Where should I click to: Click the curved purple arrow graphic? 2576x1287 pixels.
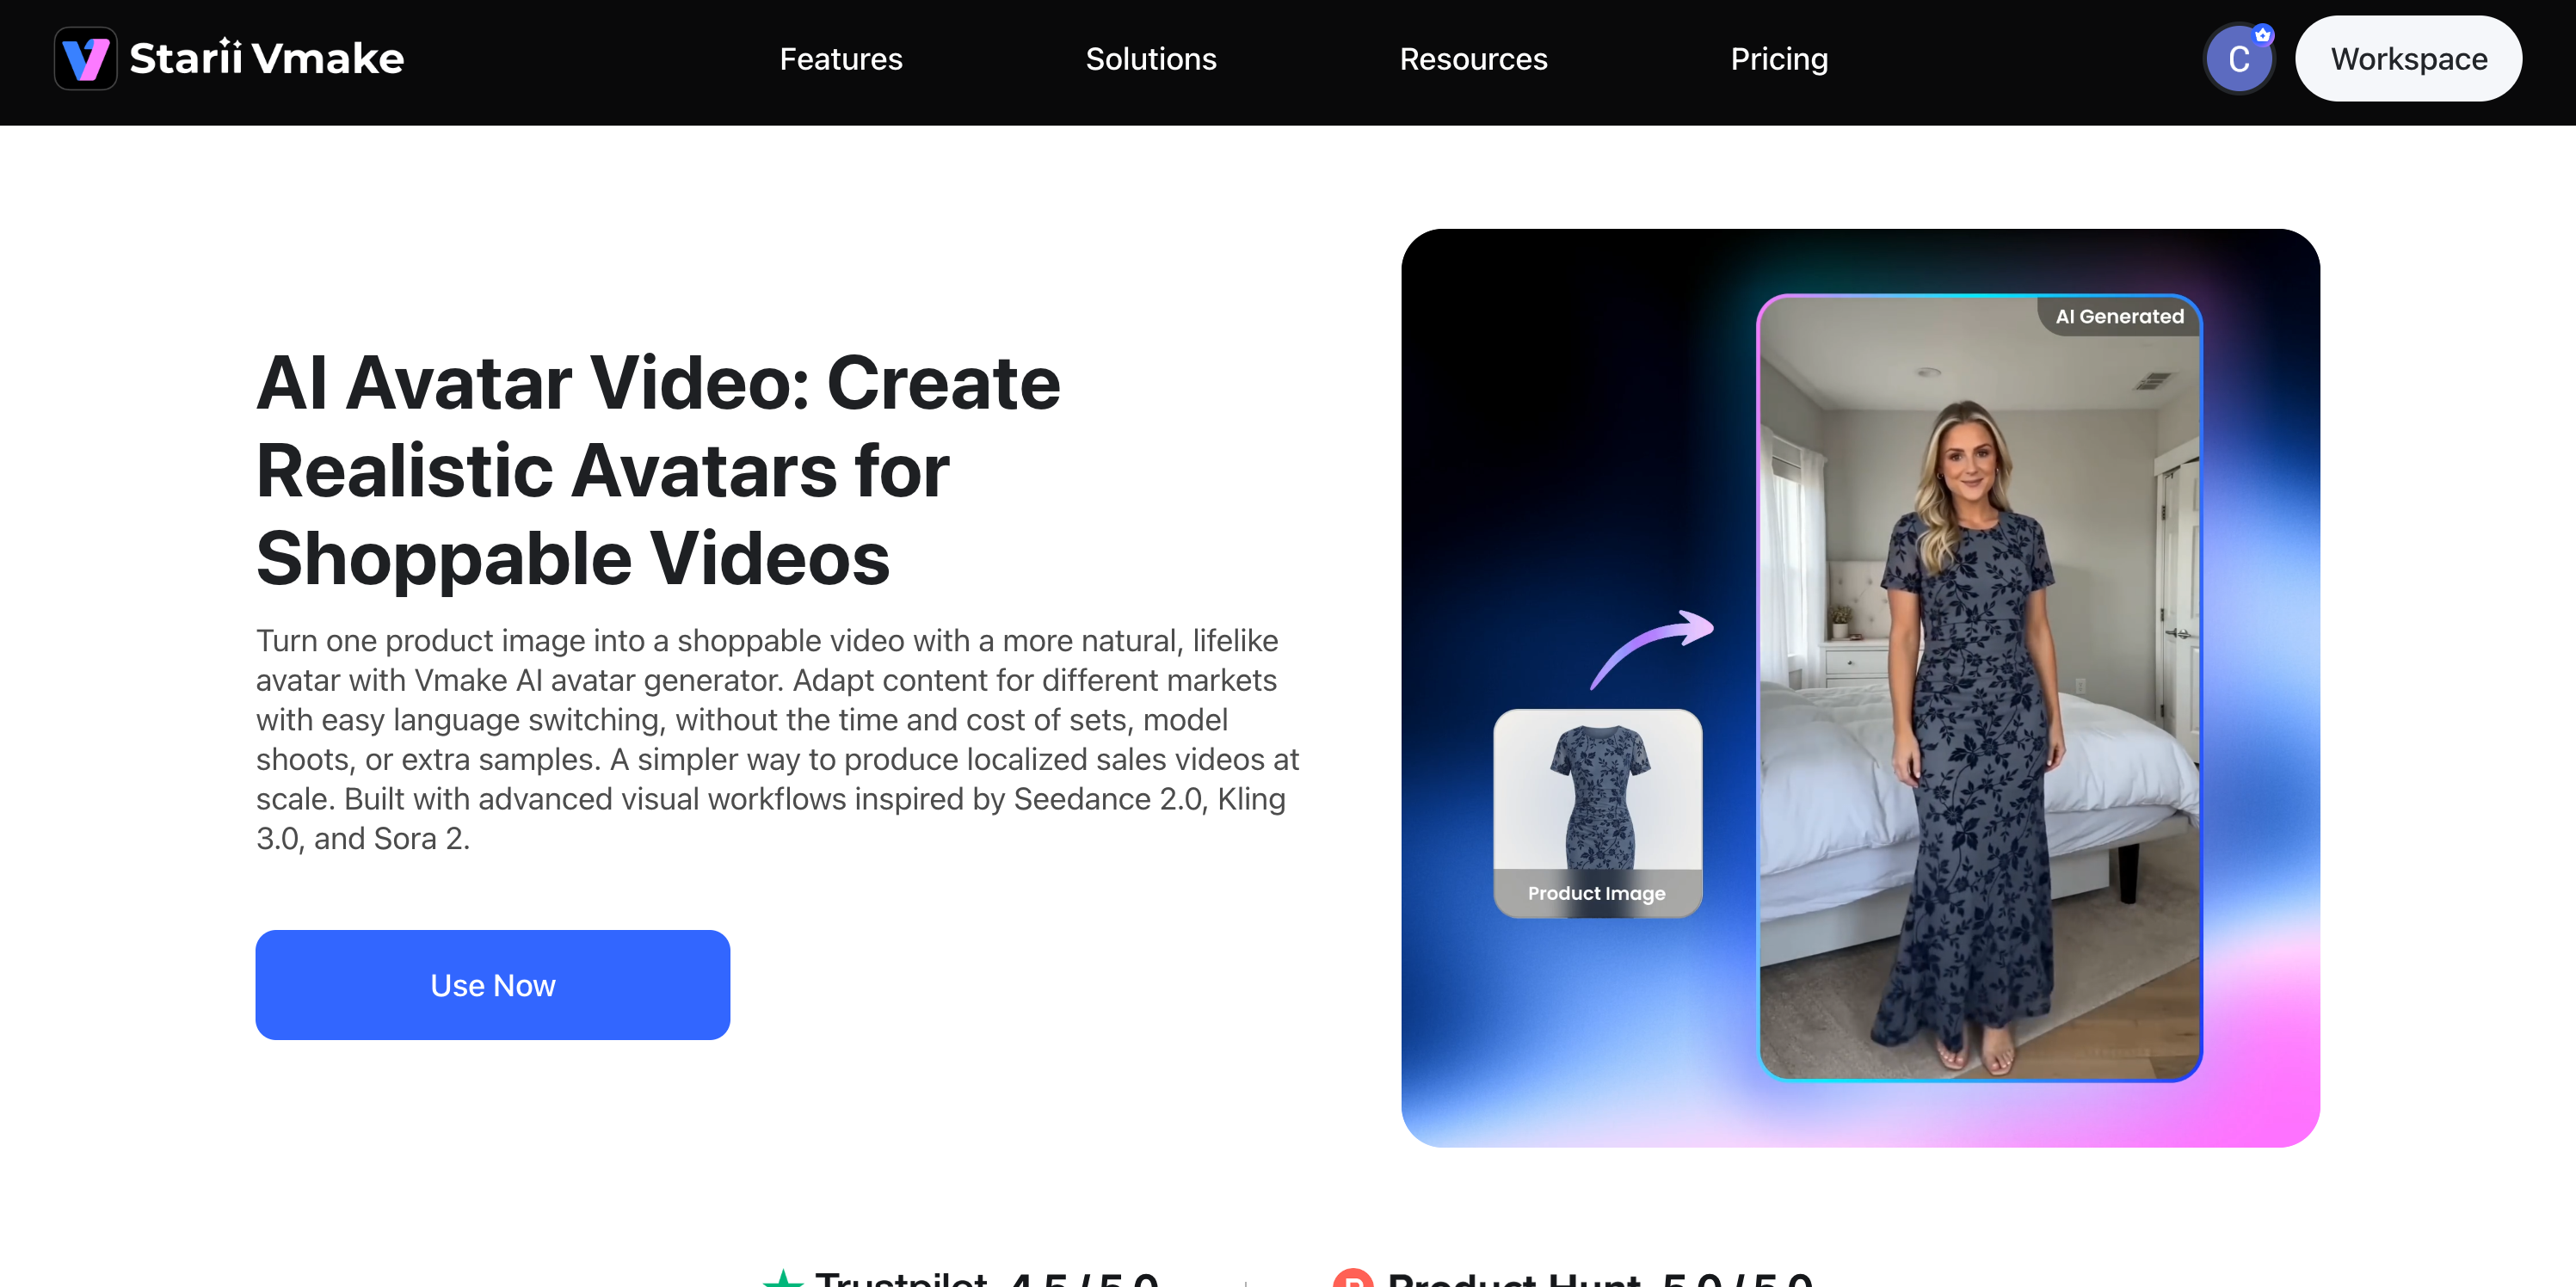coord(1651,648)
